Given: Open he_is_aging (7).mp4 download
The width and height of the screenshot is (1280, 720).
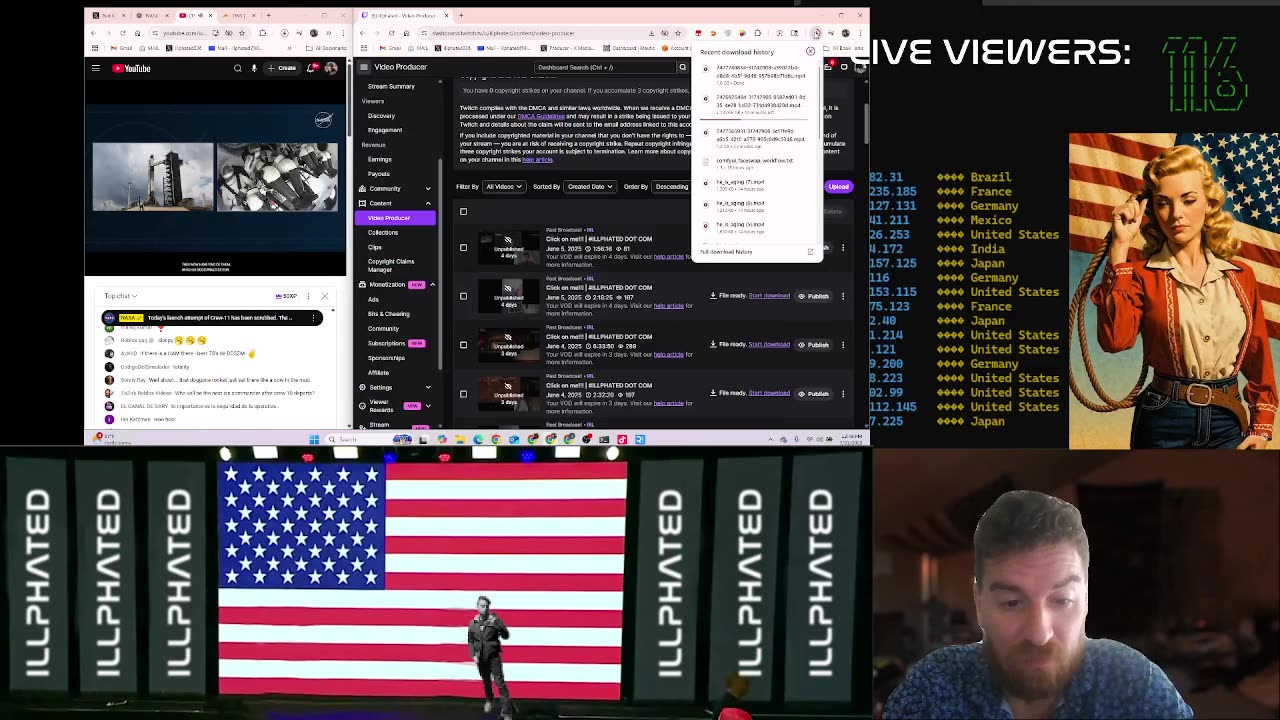Looking at the screenshot, I should click(x=741, y=182).
